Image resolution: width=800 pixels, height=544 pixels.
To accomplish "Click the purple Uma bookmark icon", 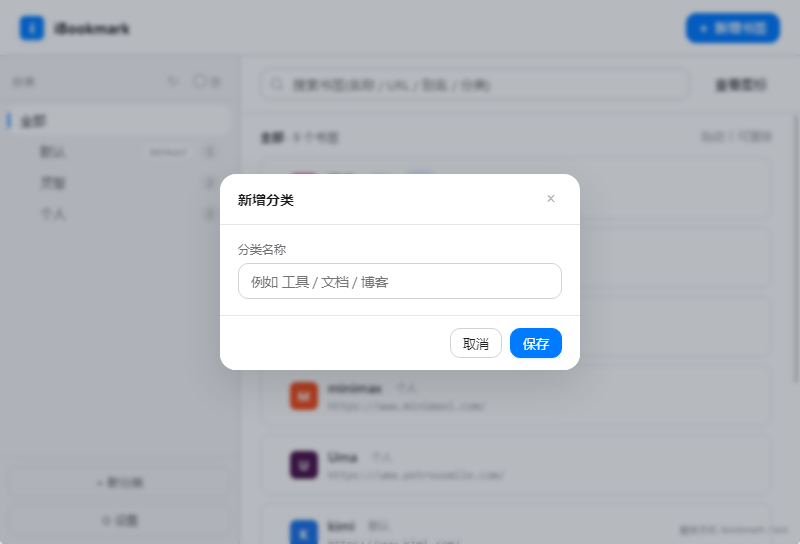I will (x=304, y=465).
